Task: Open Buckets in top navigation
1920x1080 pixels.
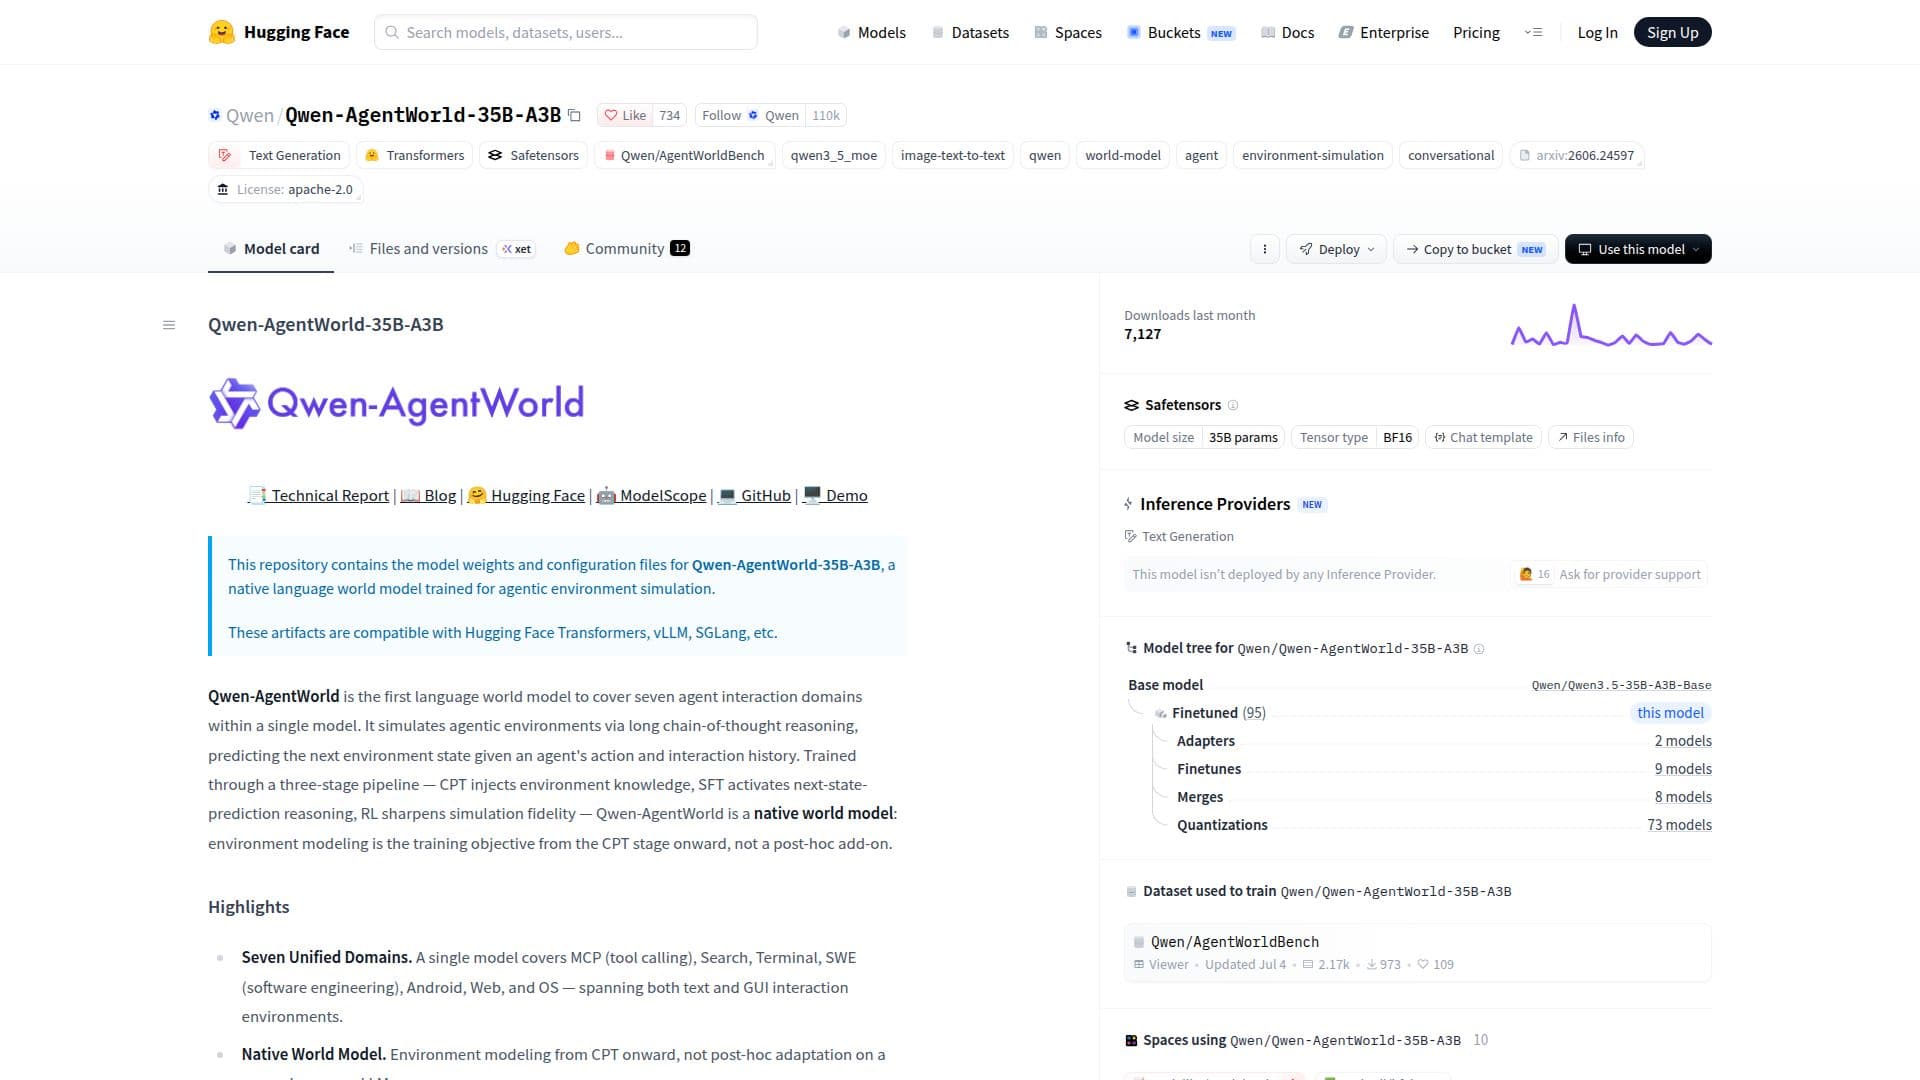Action: tap(1180, 32)
